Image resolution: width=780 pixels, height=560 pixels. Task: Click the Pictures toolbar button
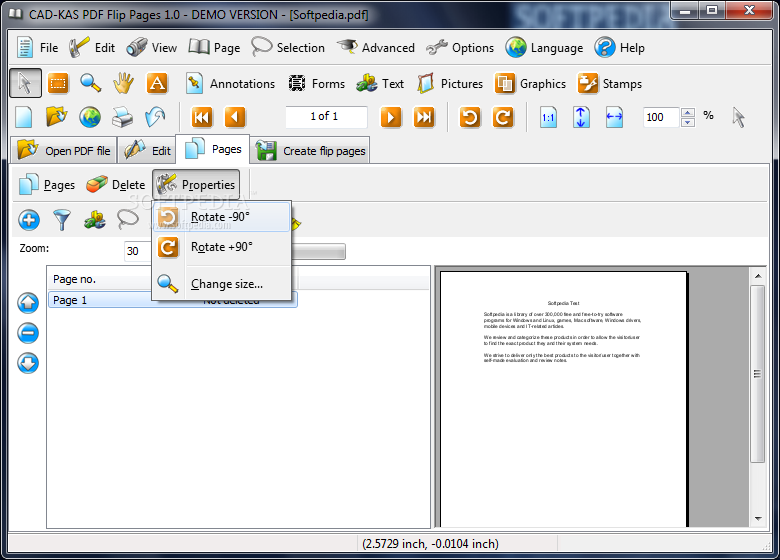point(450,84)
